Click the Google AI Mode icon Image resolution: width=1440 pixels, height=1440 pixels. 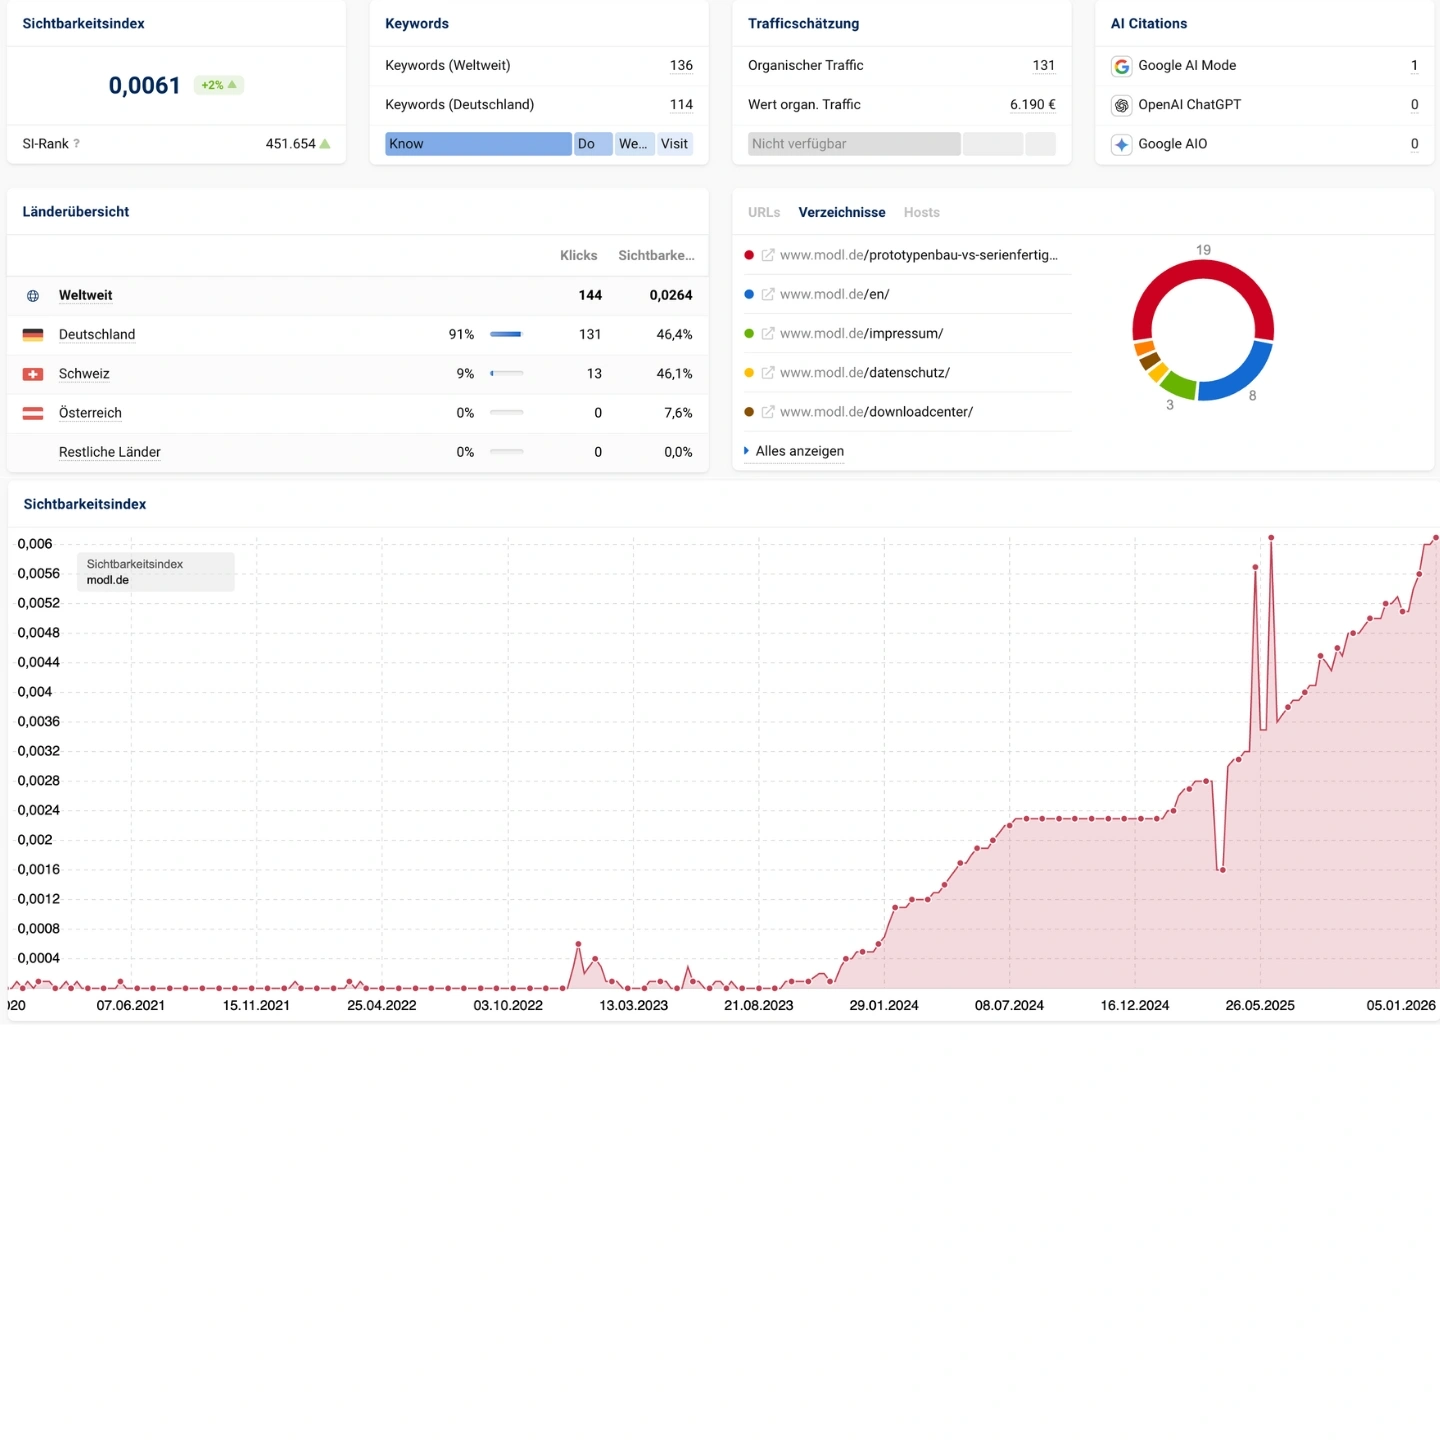click(1121, 66)
